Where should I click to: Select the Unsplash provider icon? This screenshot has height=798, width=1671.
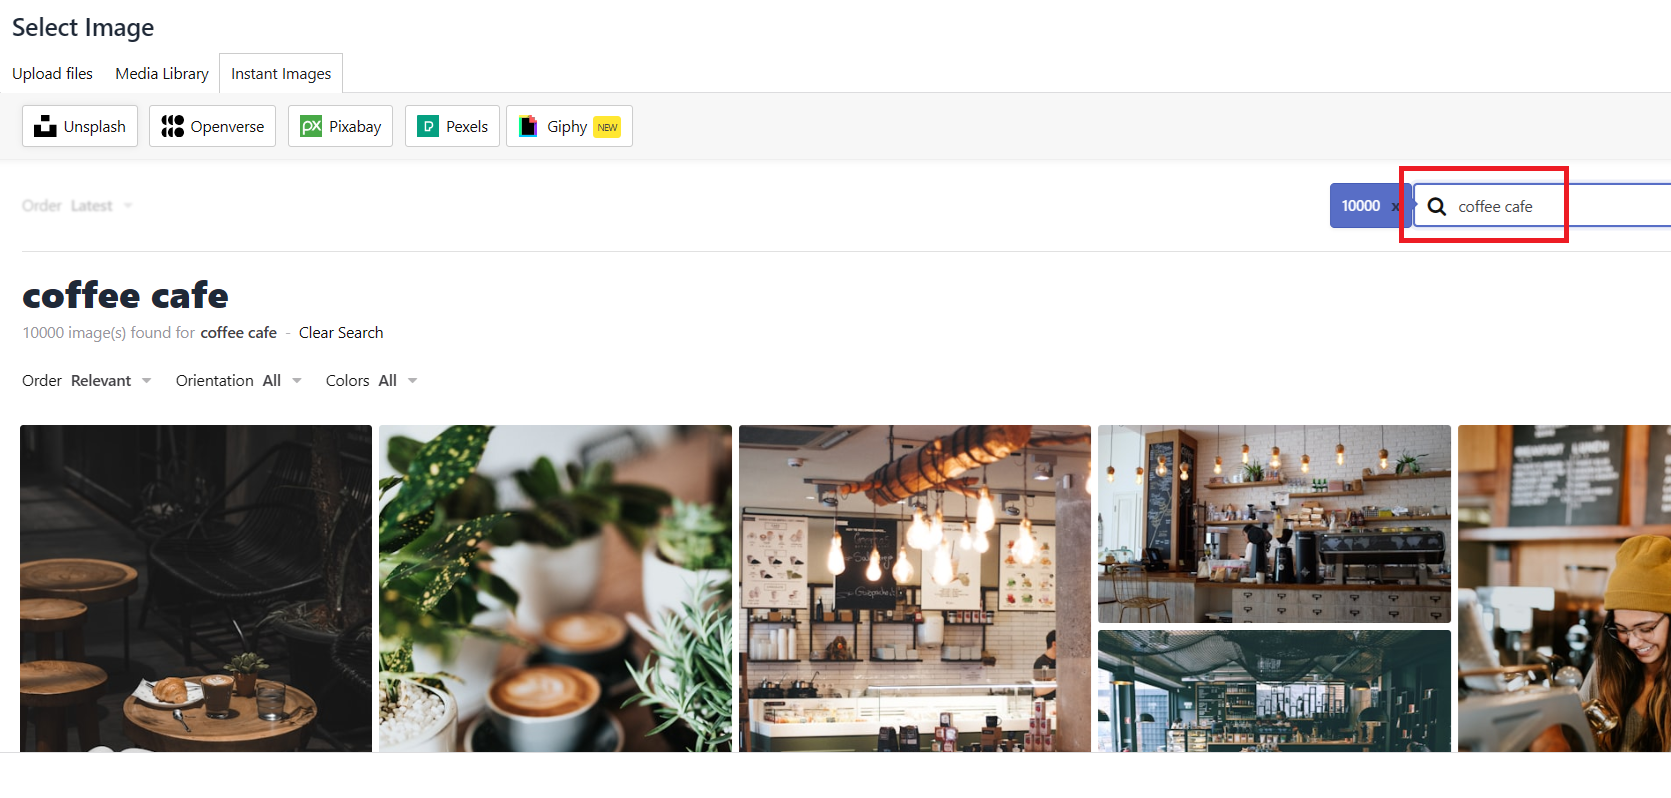[x=45, y=126]
